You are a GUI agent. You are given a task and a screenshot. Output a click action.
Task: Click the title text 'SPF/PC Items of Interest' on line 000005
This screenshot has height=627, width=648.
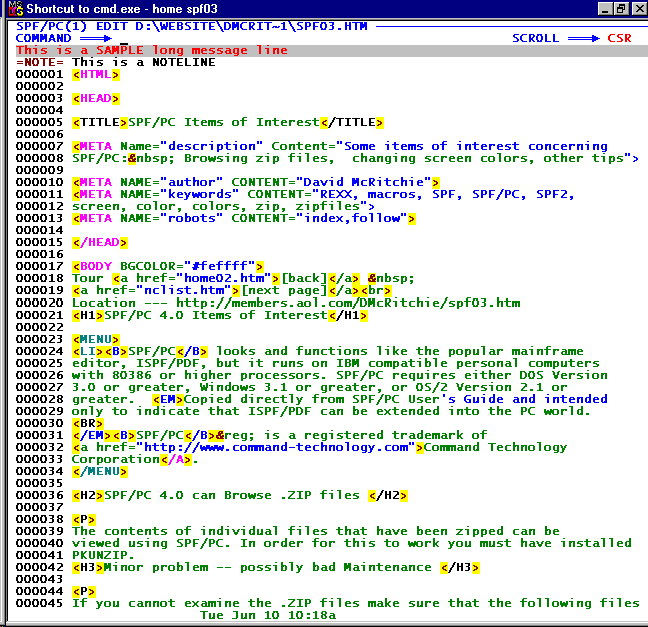click(224, 123)
